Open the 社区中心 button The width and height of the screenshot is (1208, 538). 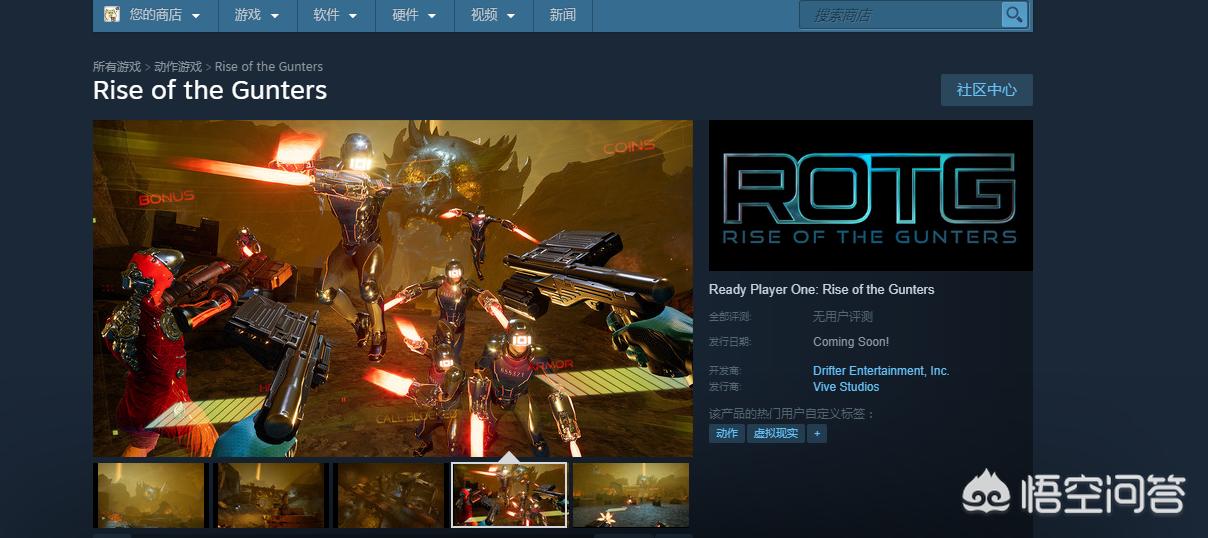tap(986, 90)
